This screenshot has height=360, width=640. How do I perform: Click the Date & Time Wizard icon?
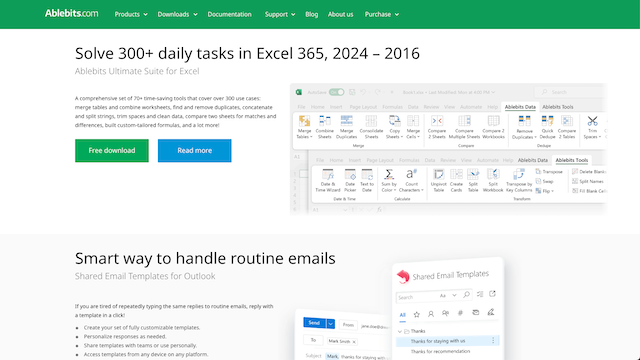tap(328, 175)
